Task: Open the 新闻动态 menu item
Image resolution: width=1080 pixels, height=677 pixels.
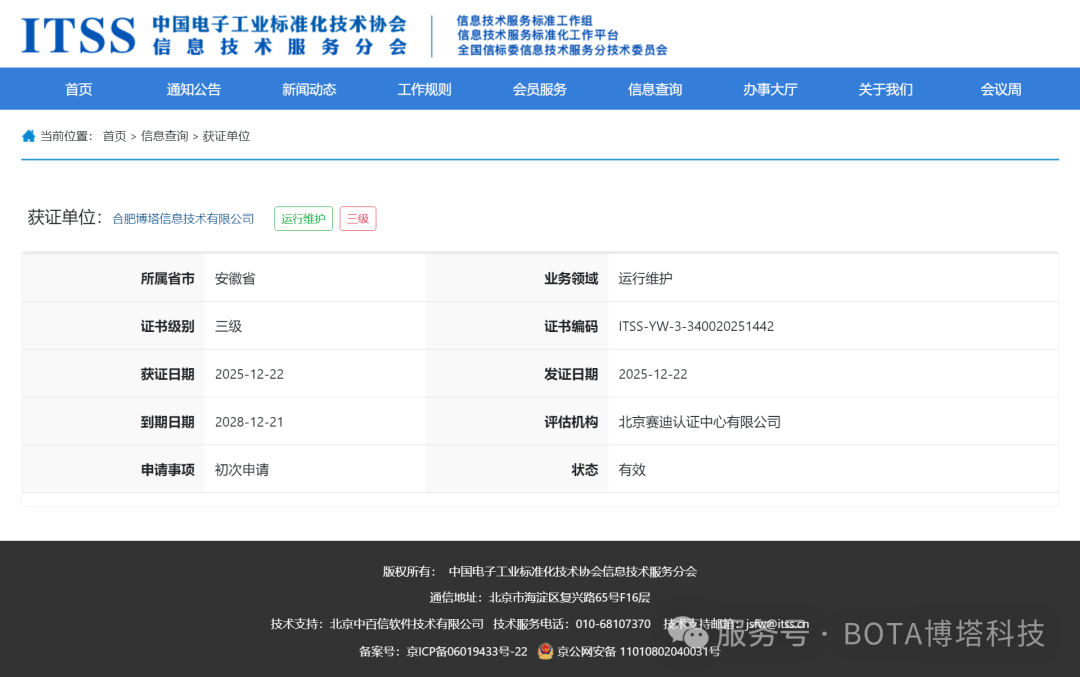Action: pyautogui.click(x=309, y=90)
